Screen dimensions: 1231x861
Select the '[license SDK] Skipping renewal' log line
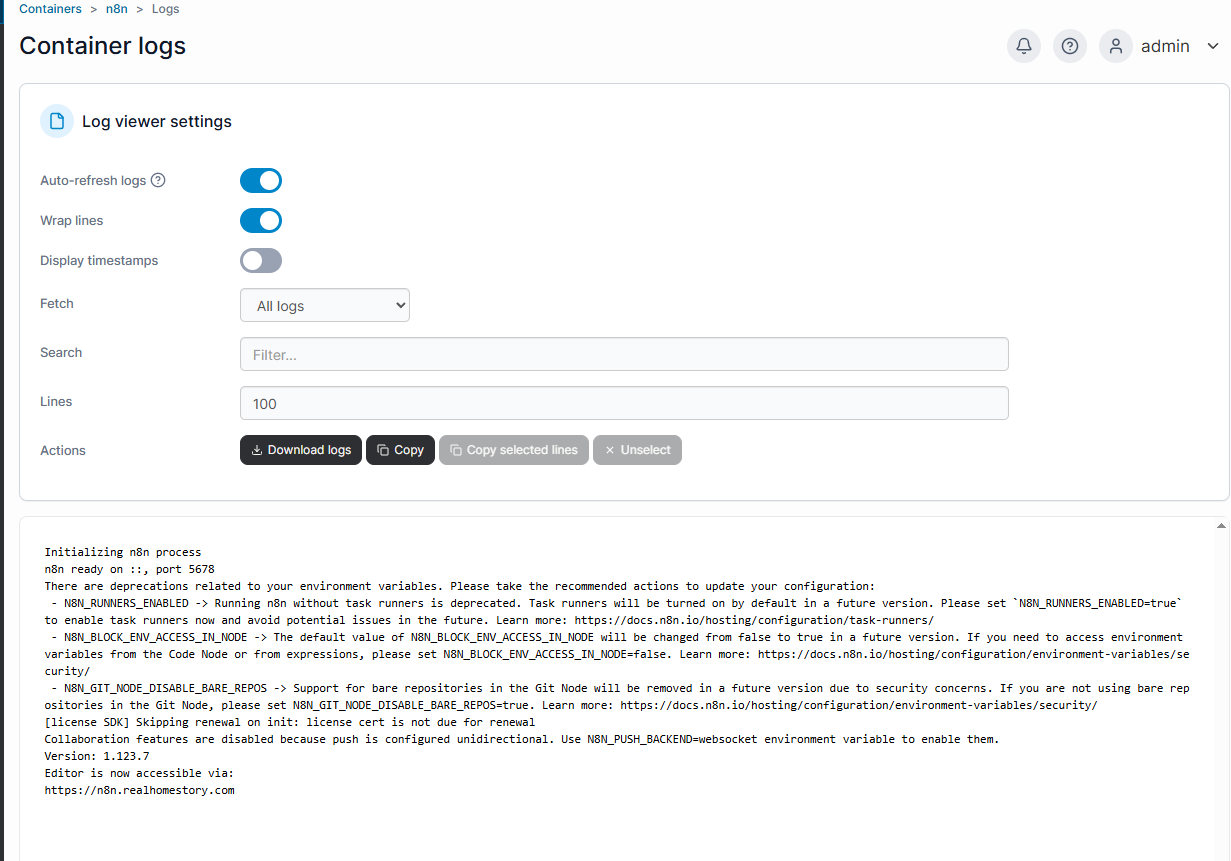point(290,722)
